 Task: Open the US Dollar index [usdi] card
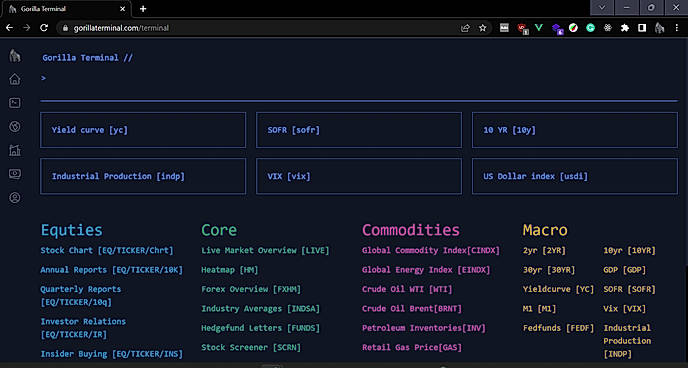[575, 176]
